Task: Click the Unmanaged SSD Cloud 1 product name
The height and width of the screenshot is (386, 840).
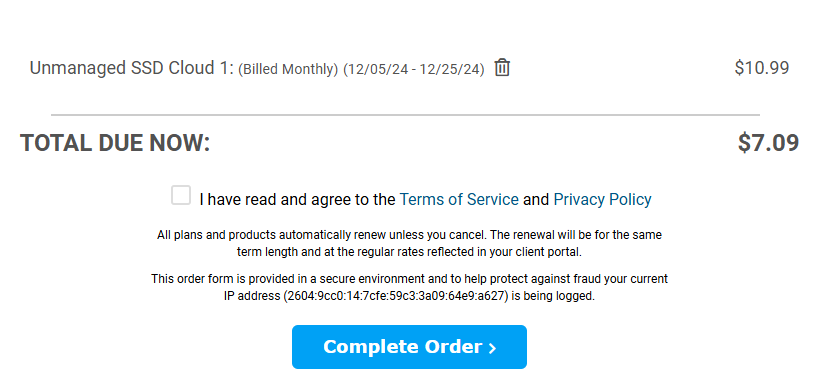Action: 132,69
